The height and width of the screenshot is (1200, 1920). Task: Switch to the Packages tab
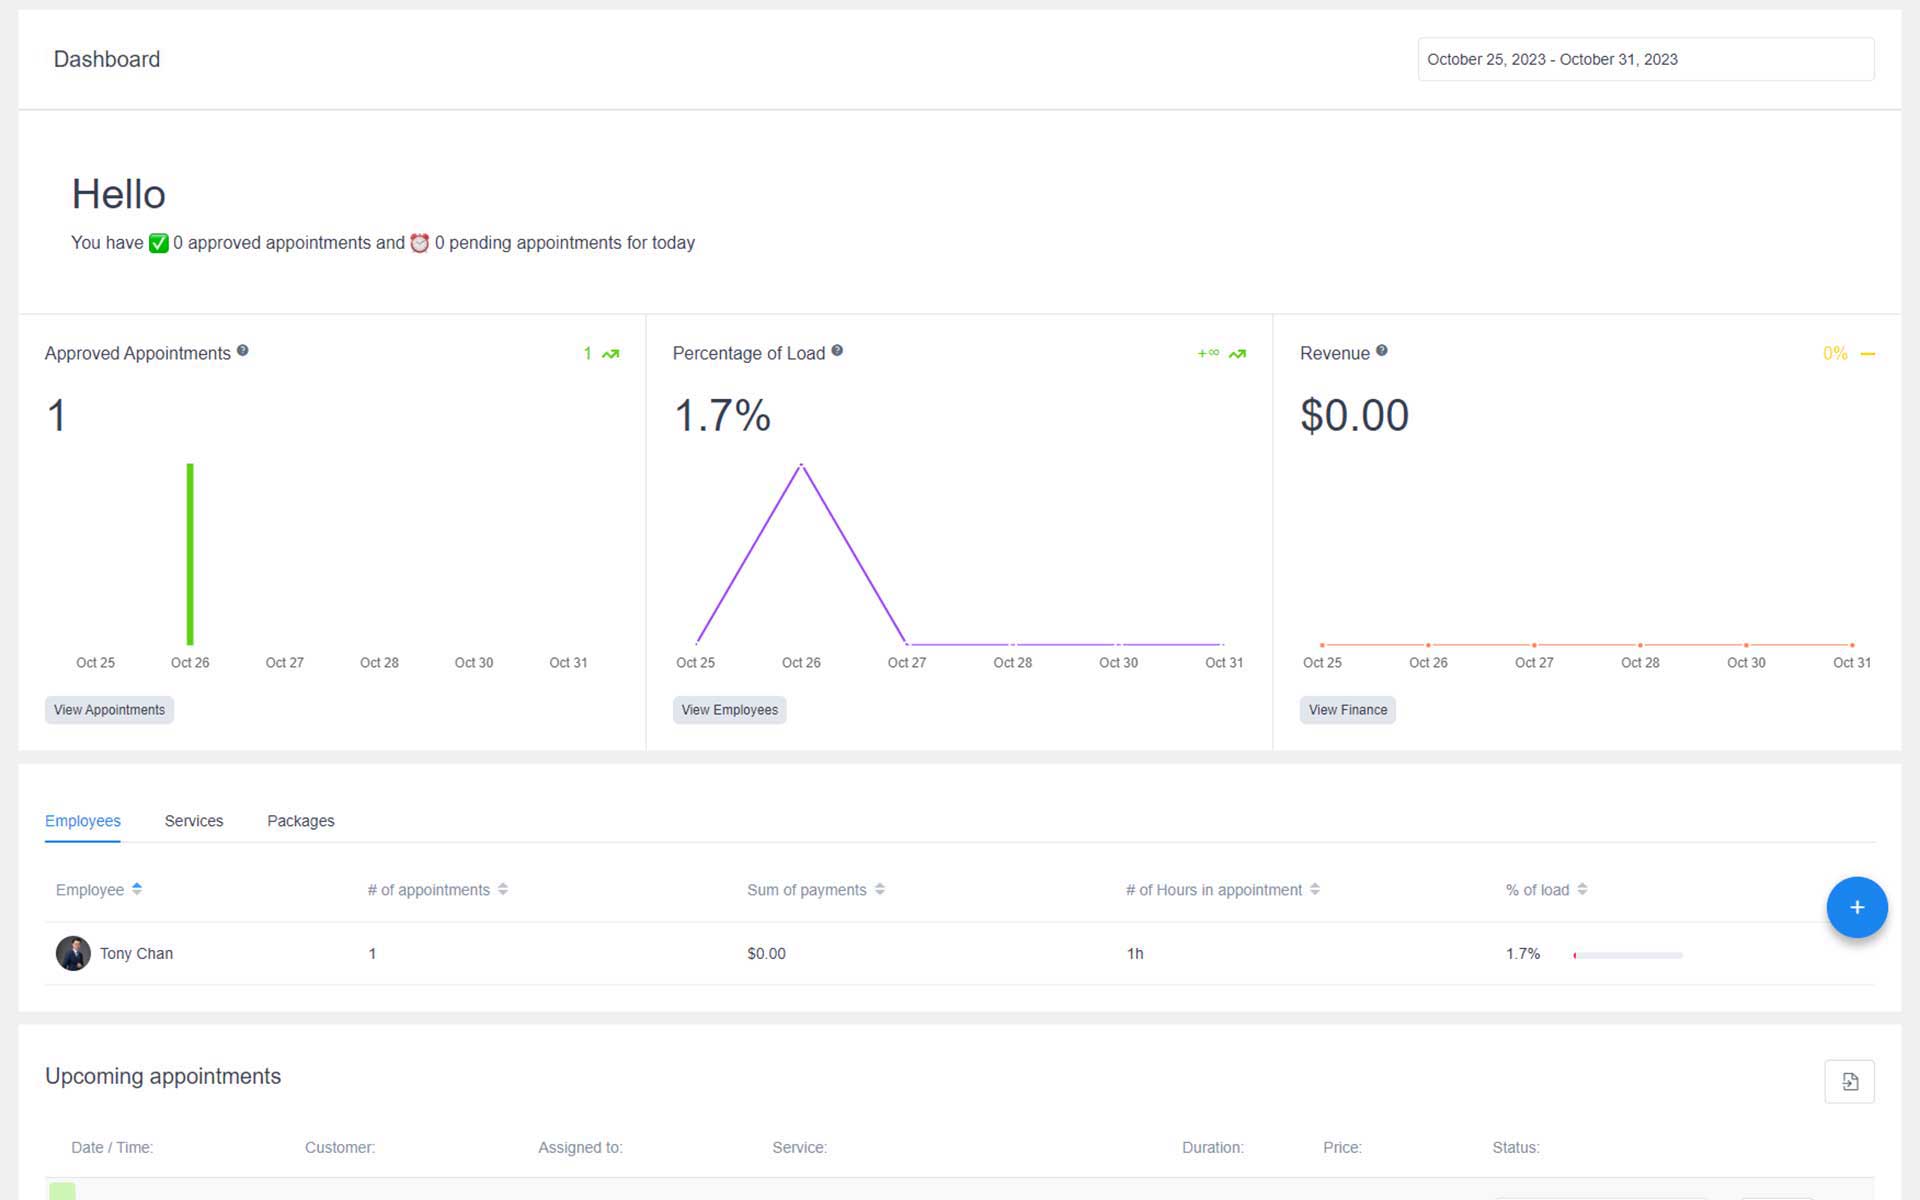pos(301,821)
